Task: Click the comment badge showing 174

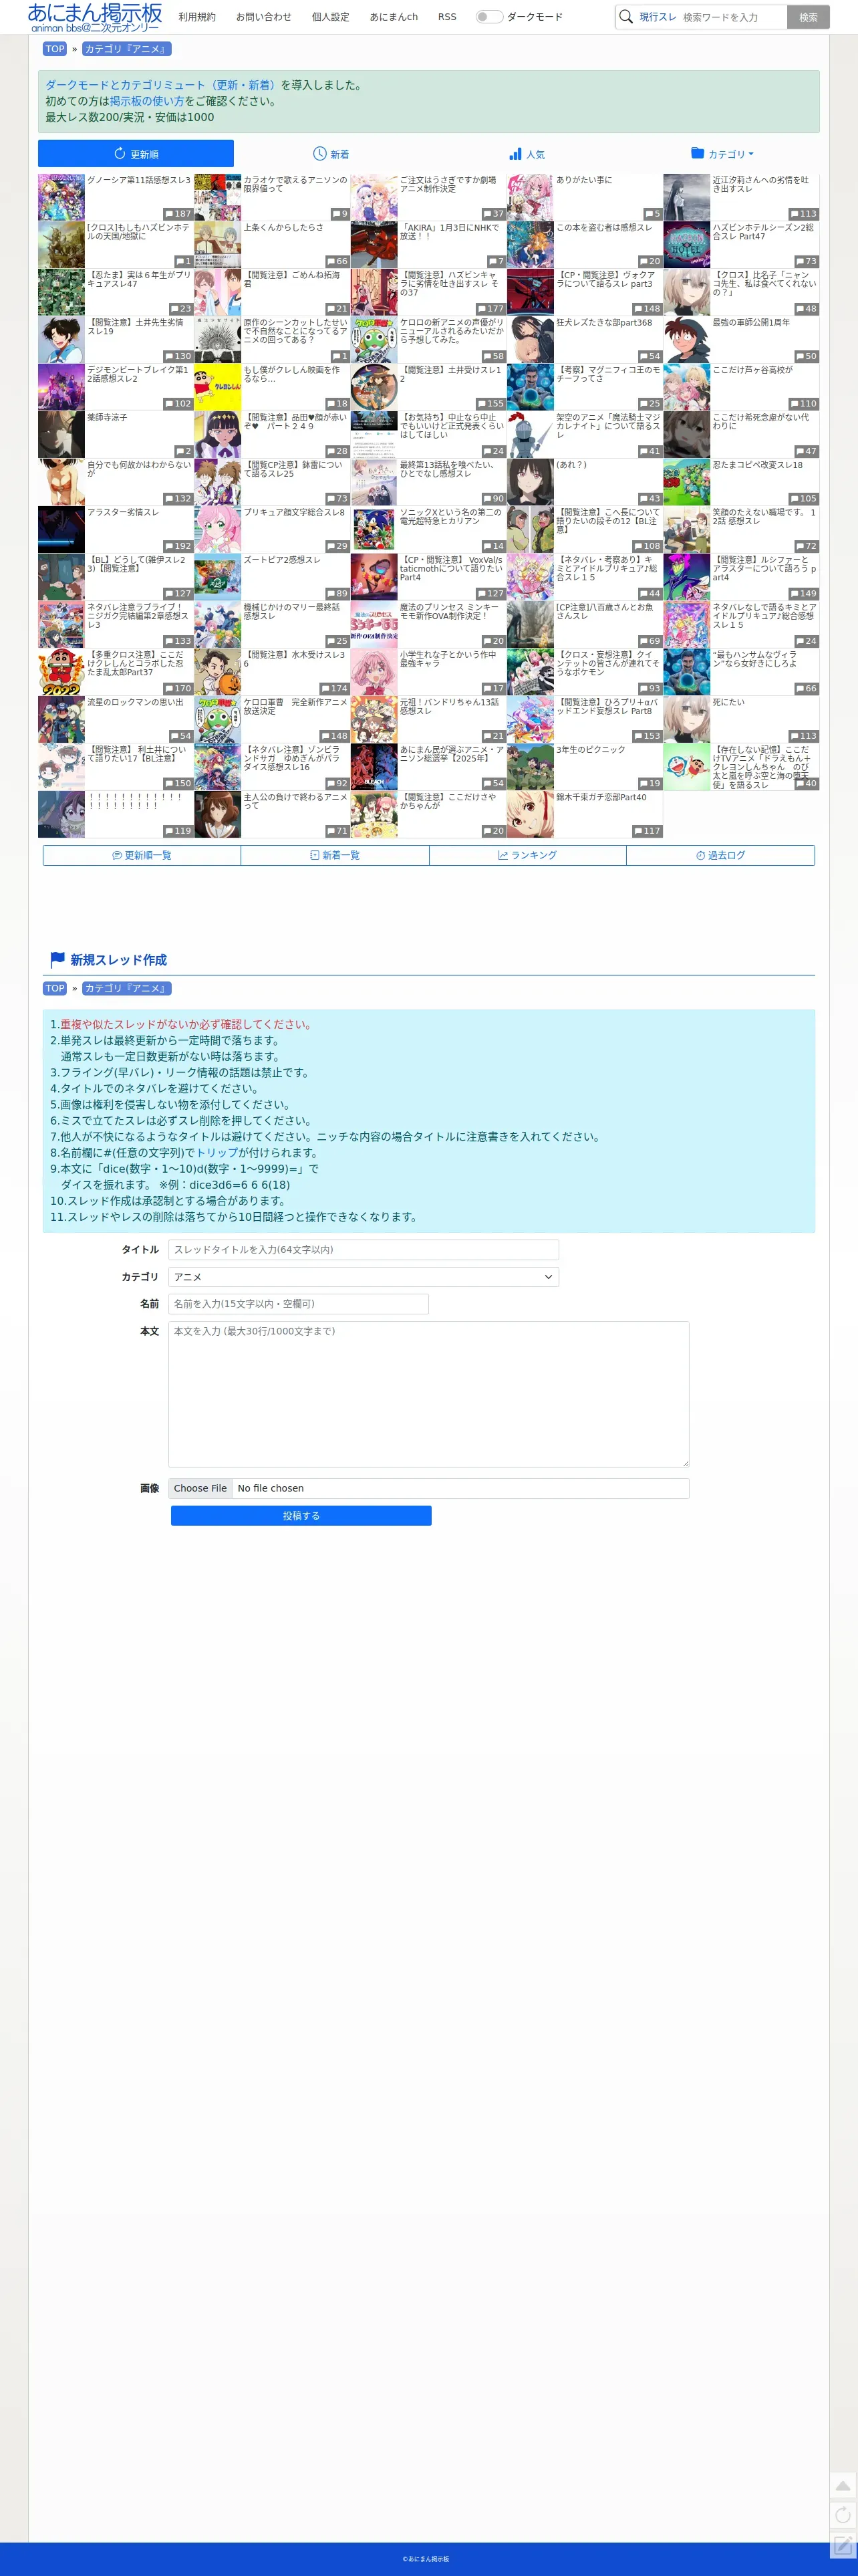Action: (x=334, y=688)
